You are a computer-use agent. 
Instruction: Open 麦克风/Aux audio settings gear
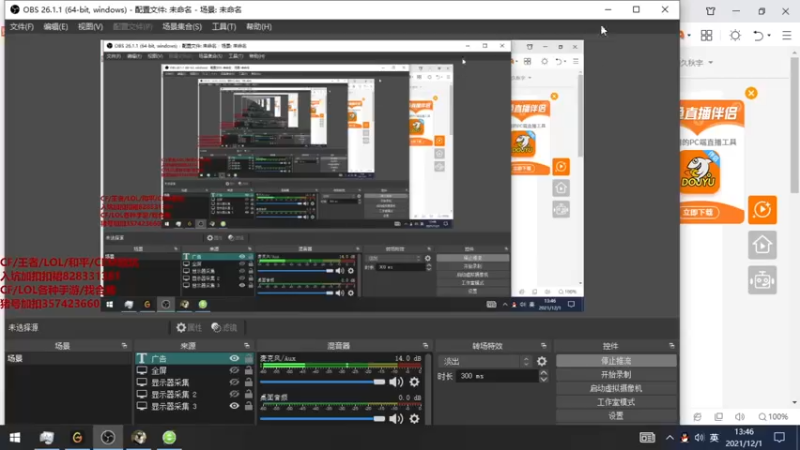tap(414, 382)
